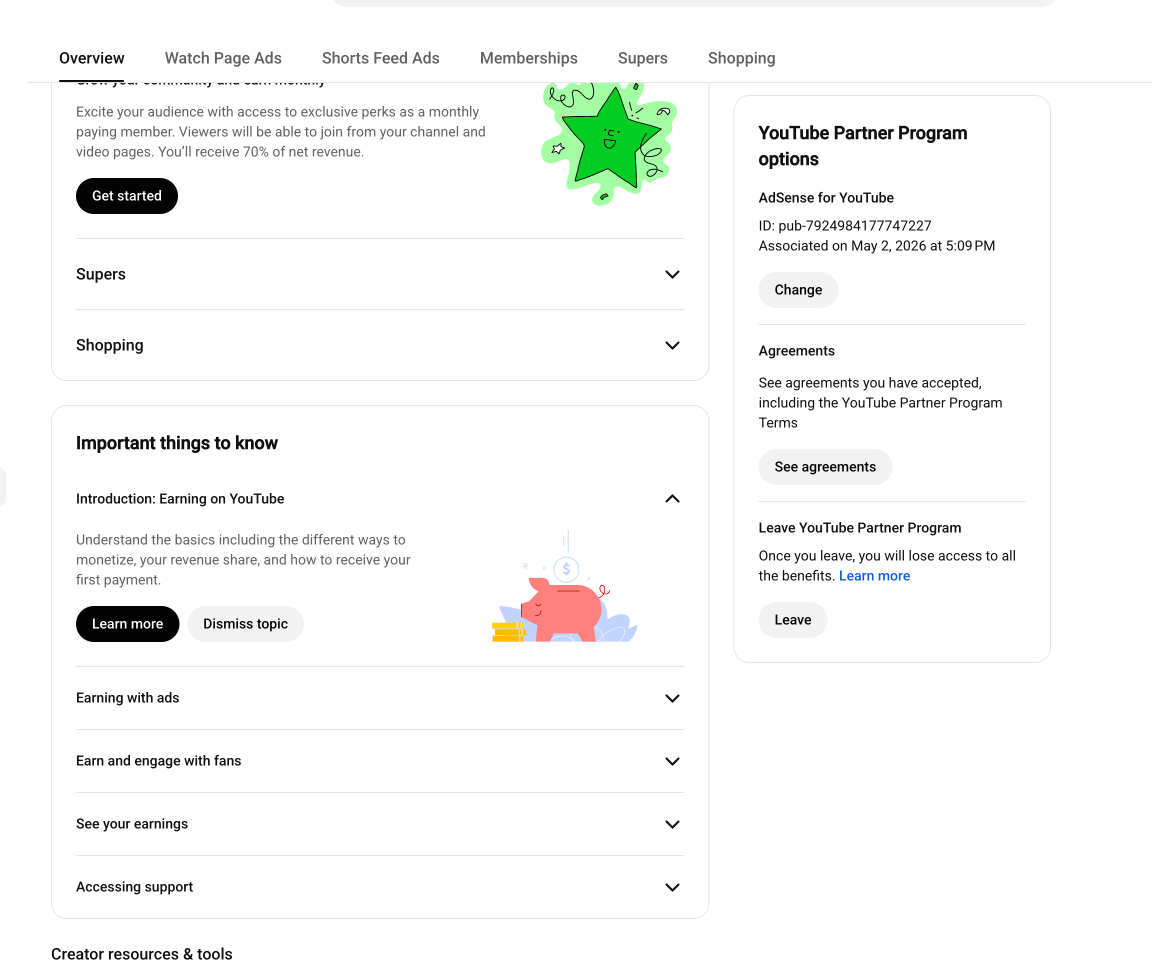This screenshot has width=1152, height=963.
Task: Click the Agreements label
Action: click(796, 351)
